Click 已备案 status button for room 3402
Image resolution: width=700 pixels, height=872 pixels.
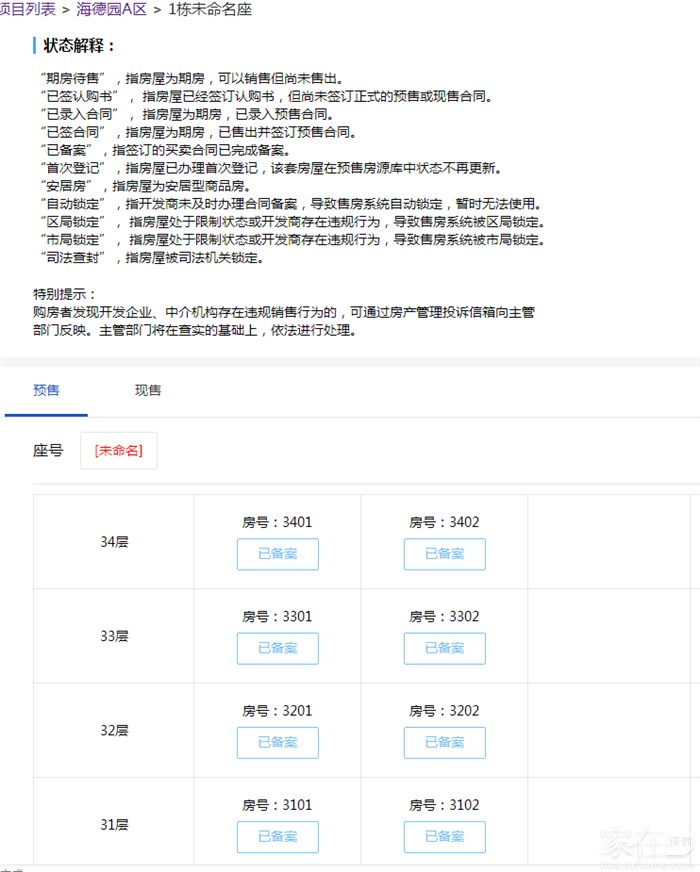[x=444, y=554]
